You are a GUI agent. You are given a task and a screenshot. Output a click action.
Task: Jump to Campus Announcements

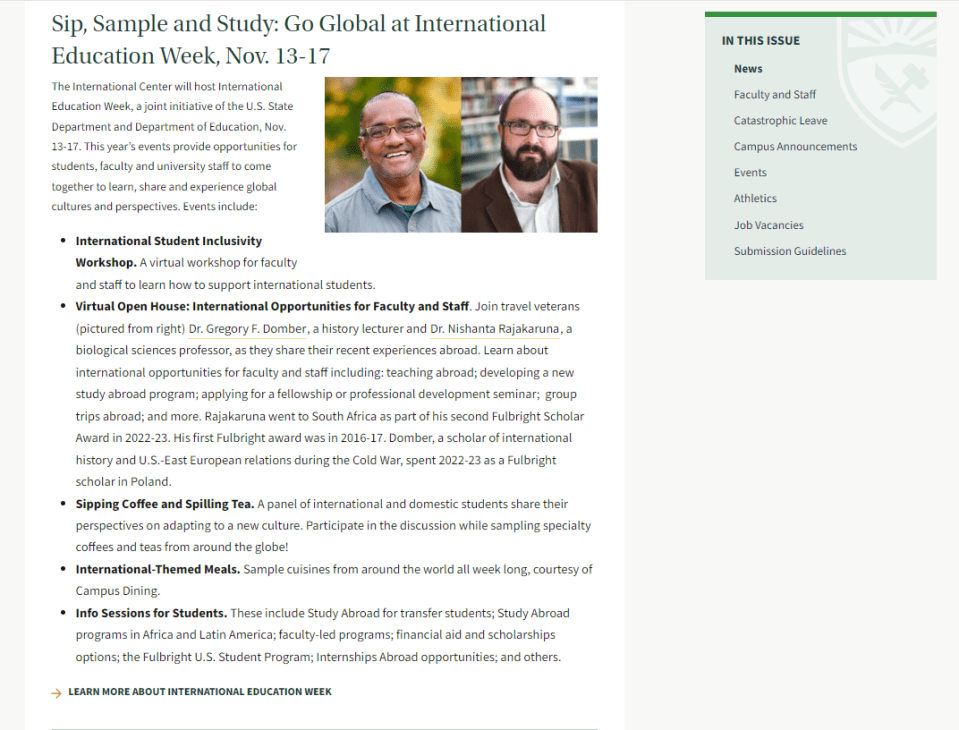795,147
